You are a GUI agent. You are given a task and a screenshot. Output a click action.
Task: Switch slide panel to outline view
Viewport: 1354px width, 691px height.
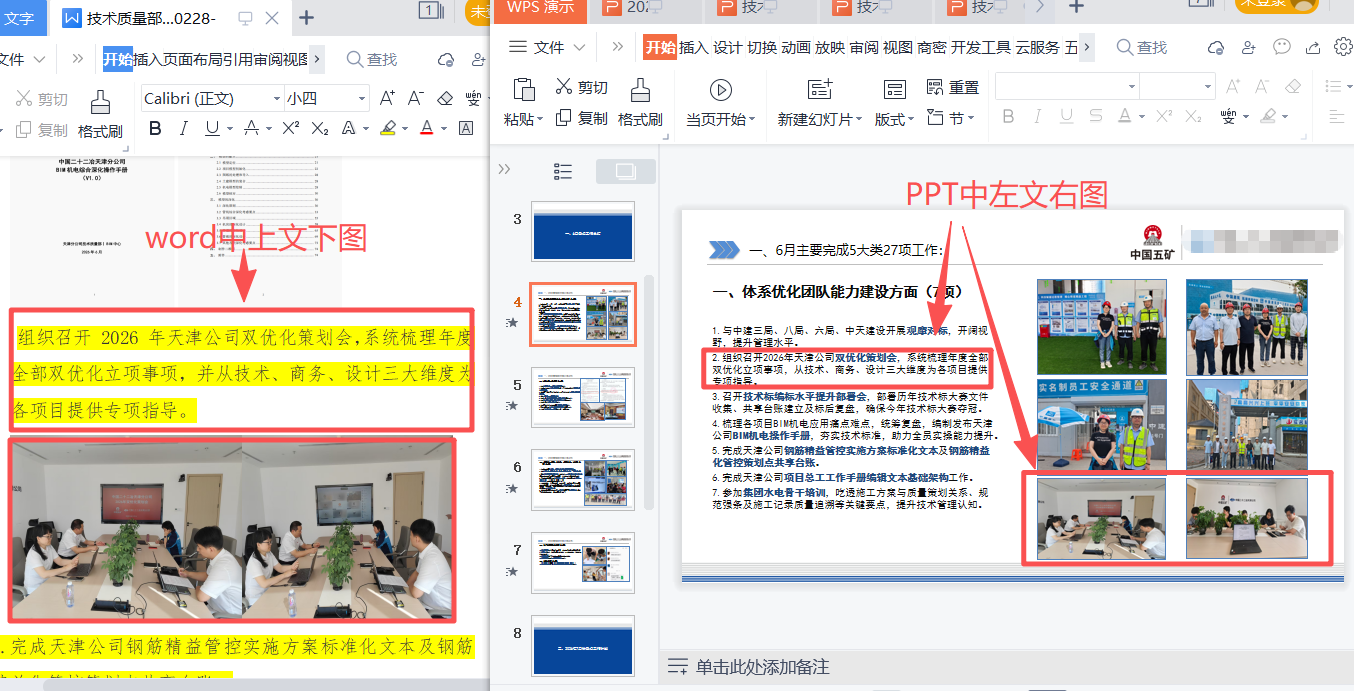[563, 172]
